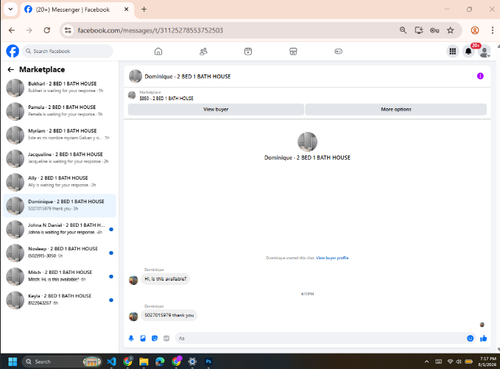This screenshot has width=500, height=369.
Task: Choose a sticker icon in composer
Action: tap(155, 338)
